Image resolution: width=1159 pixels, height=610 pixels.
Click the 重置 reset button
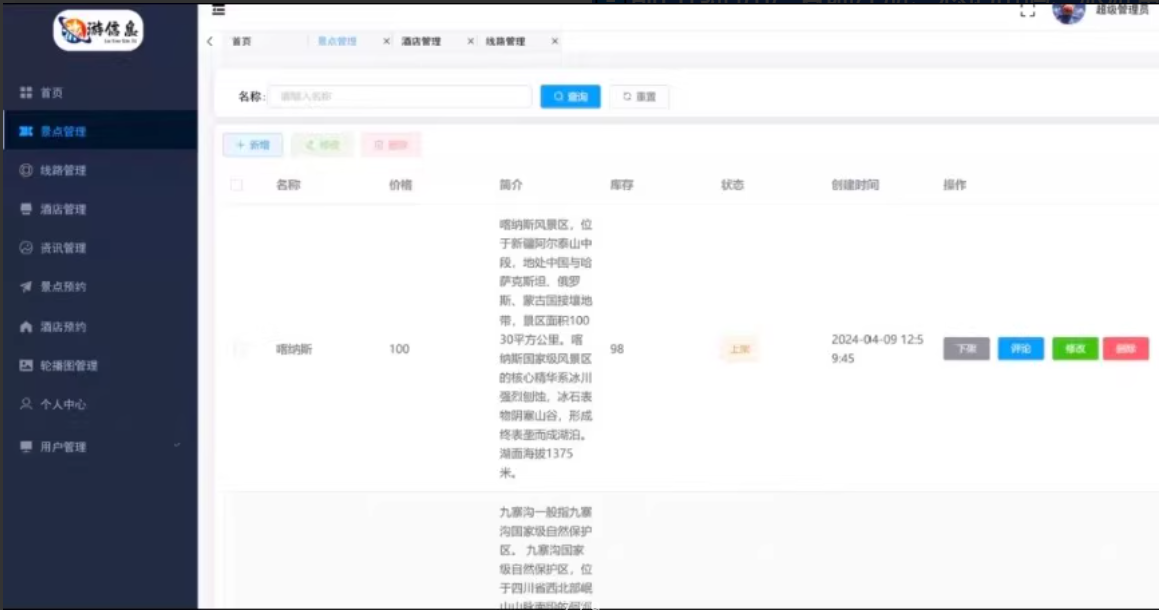click(639, 96)
